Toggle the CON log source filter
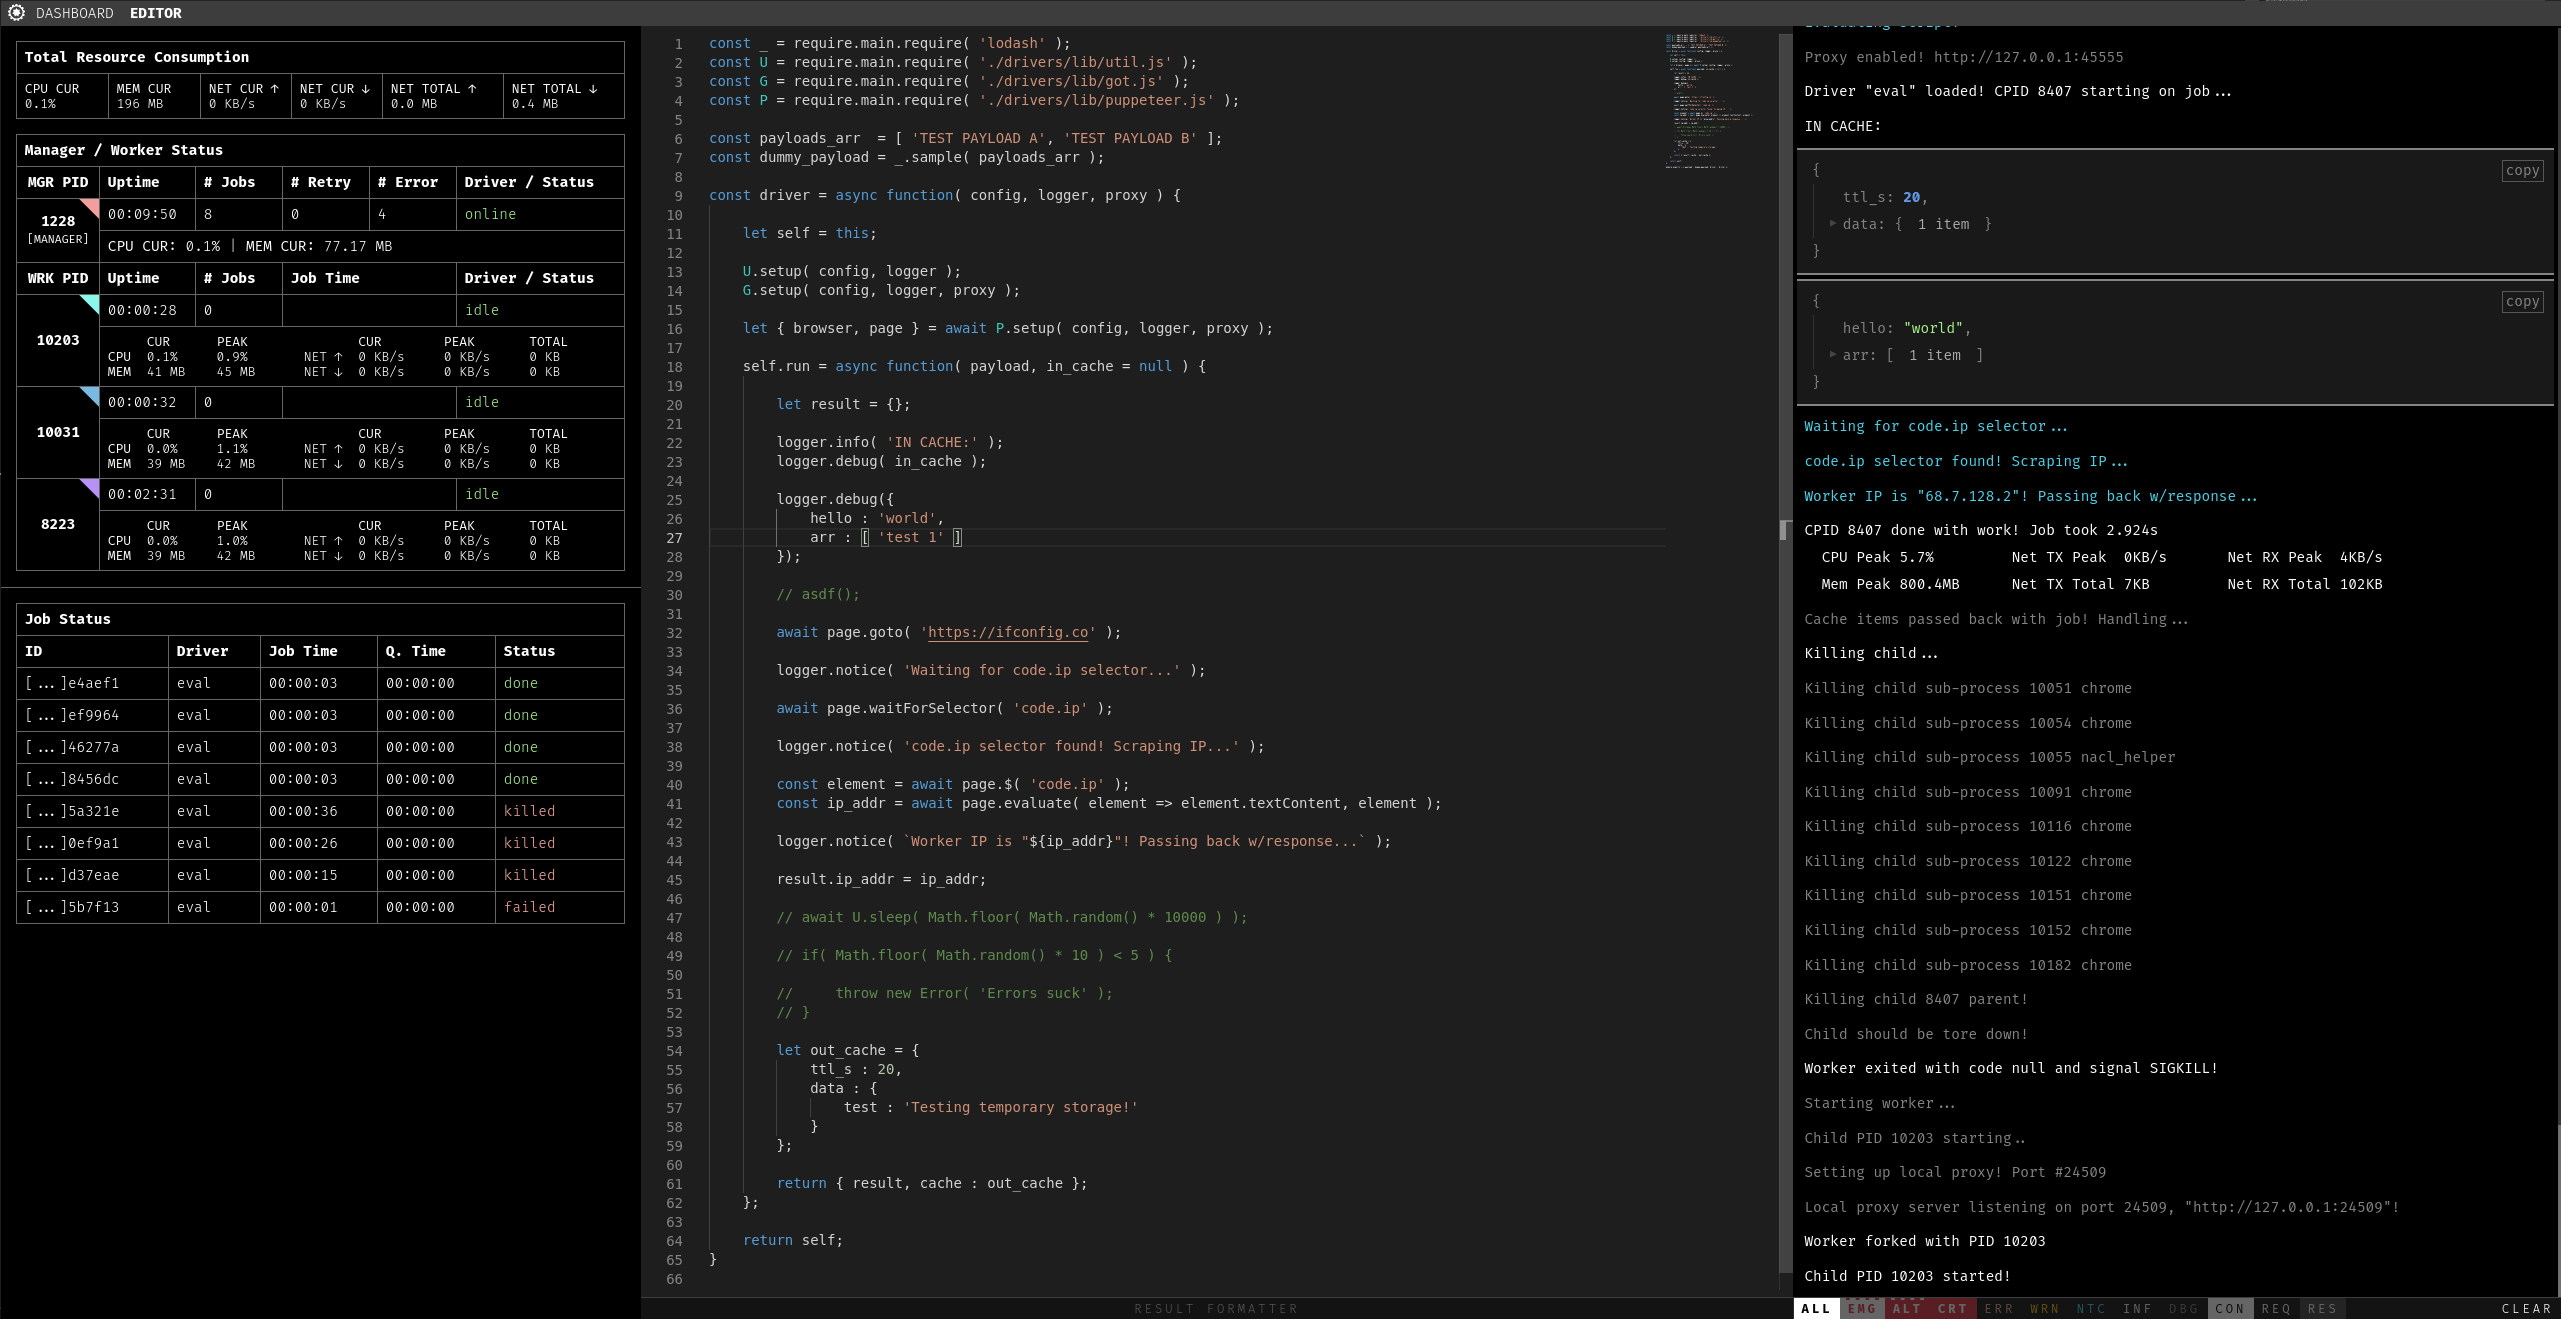Viewport: 2561px width, 1319px height. coord(2230,1308)
